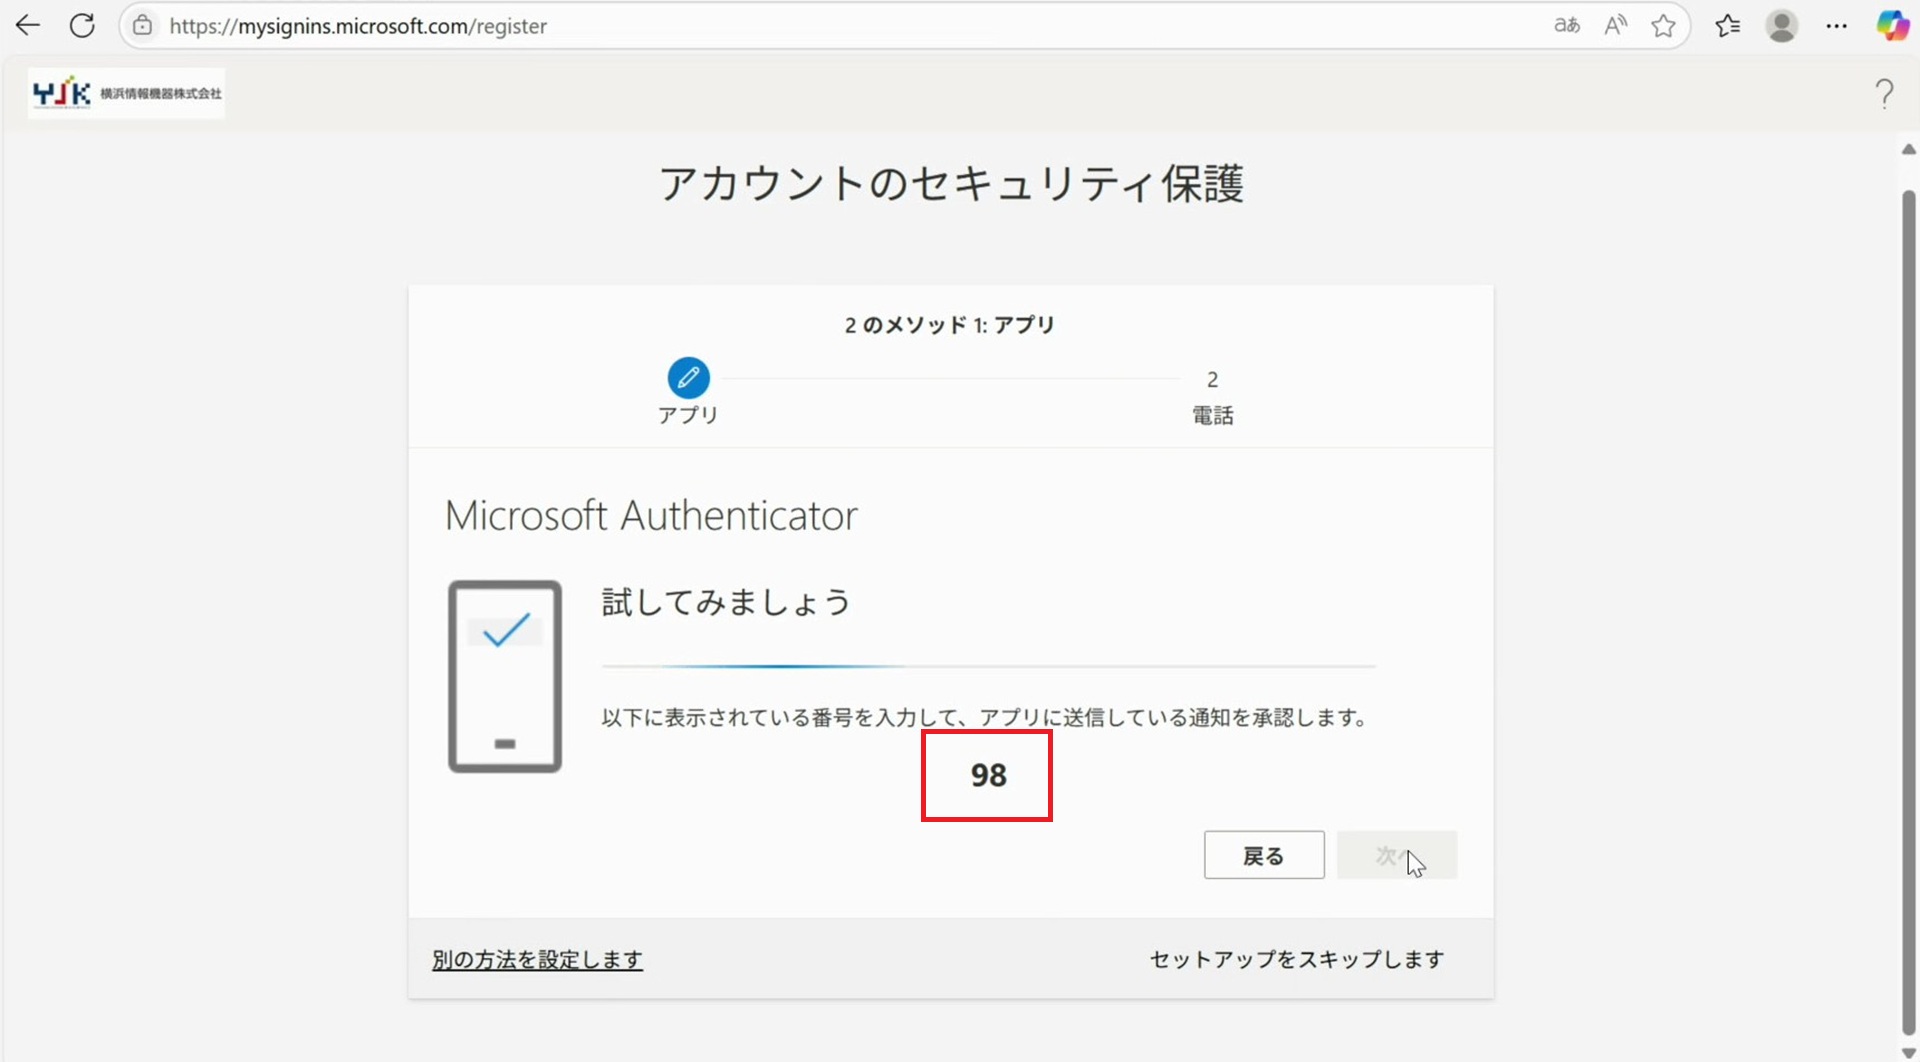Click セットアップをスキップします link

(x=1296, y=960)
